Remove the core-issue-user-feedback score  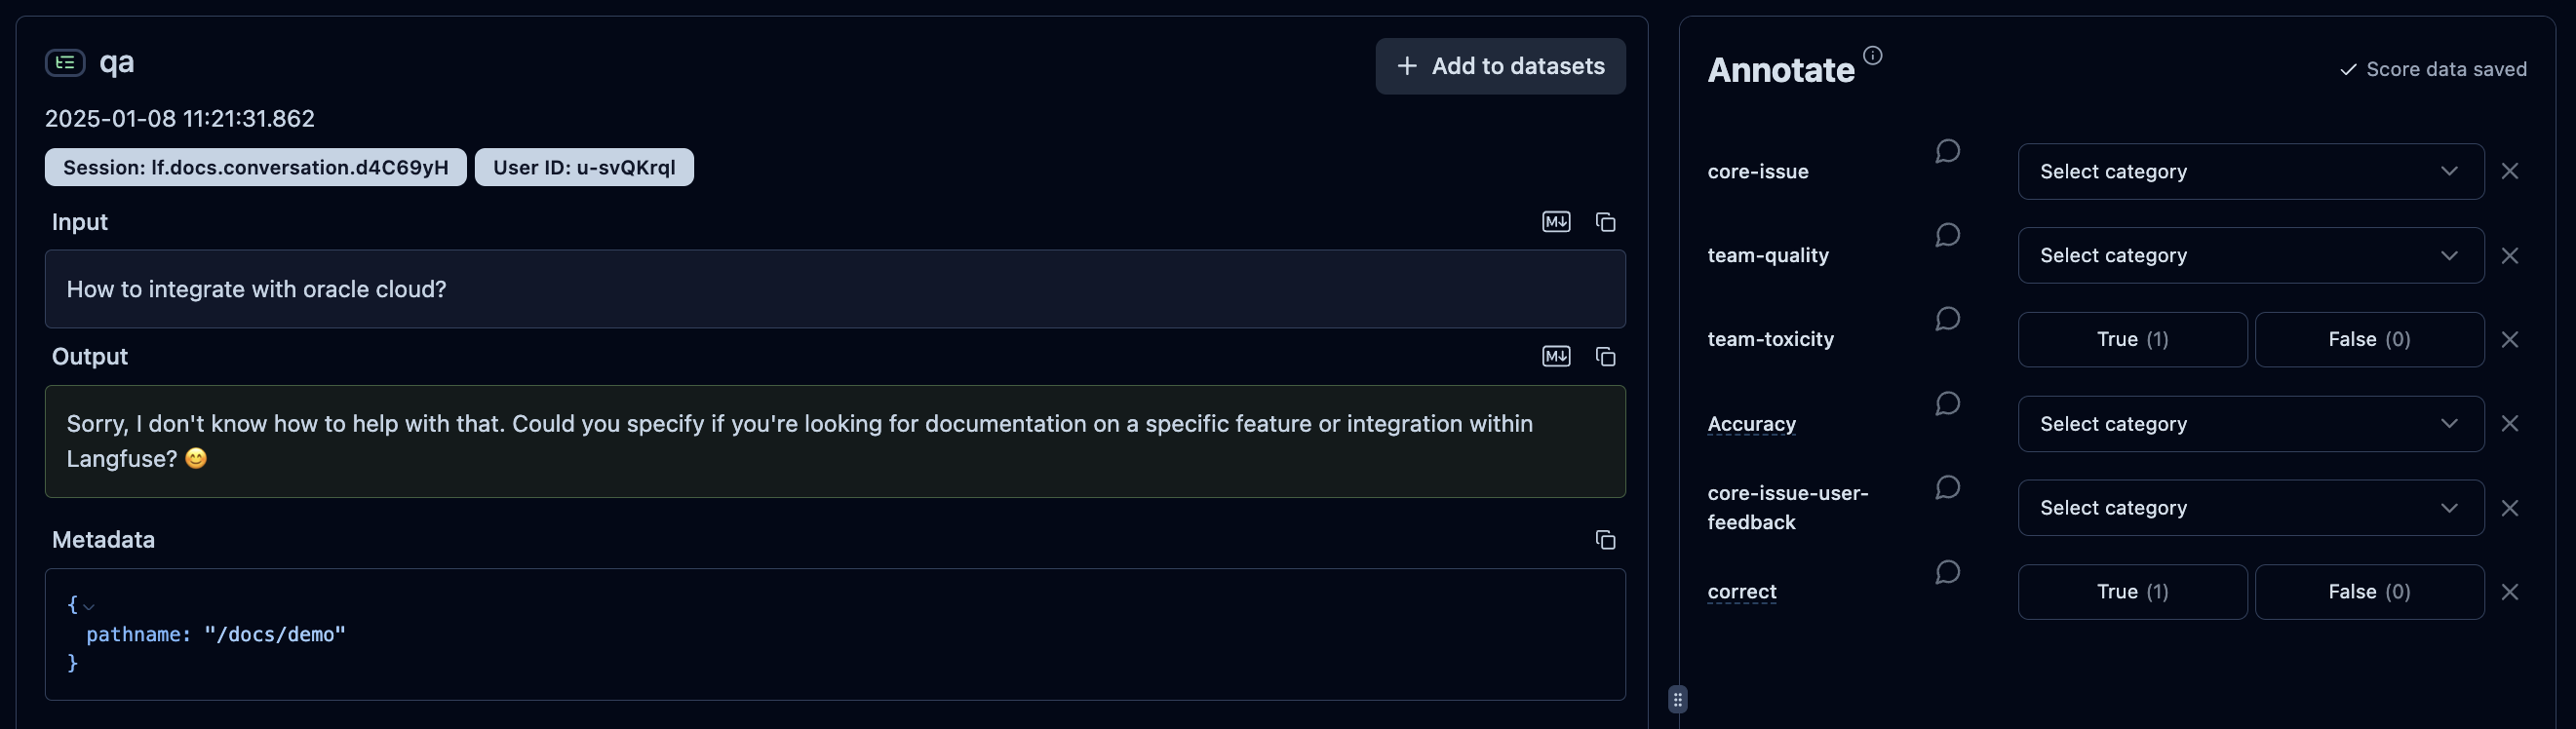(2511, 508)
